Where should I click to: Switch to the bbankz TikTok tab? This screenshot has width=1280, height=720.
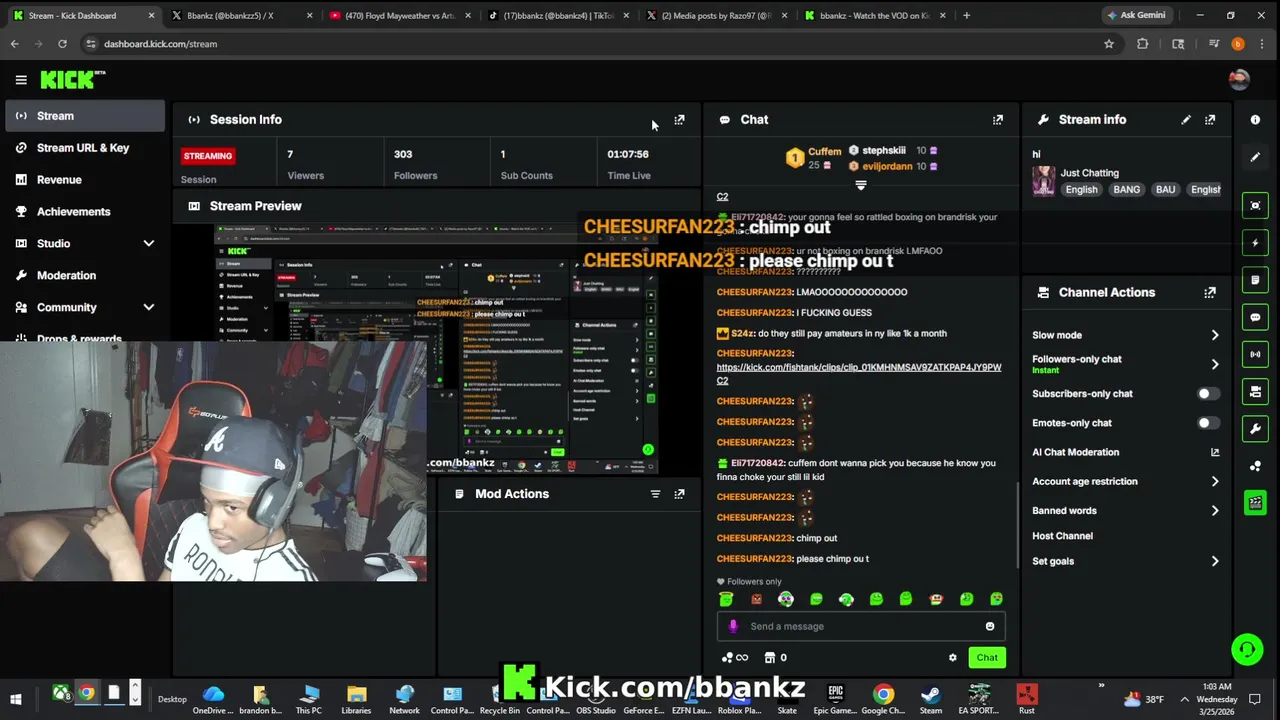(x=558, y=16)
